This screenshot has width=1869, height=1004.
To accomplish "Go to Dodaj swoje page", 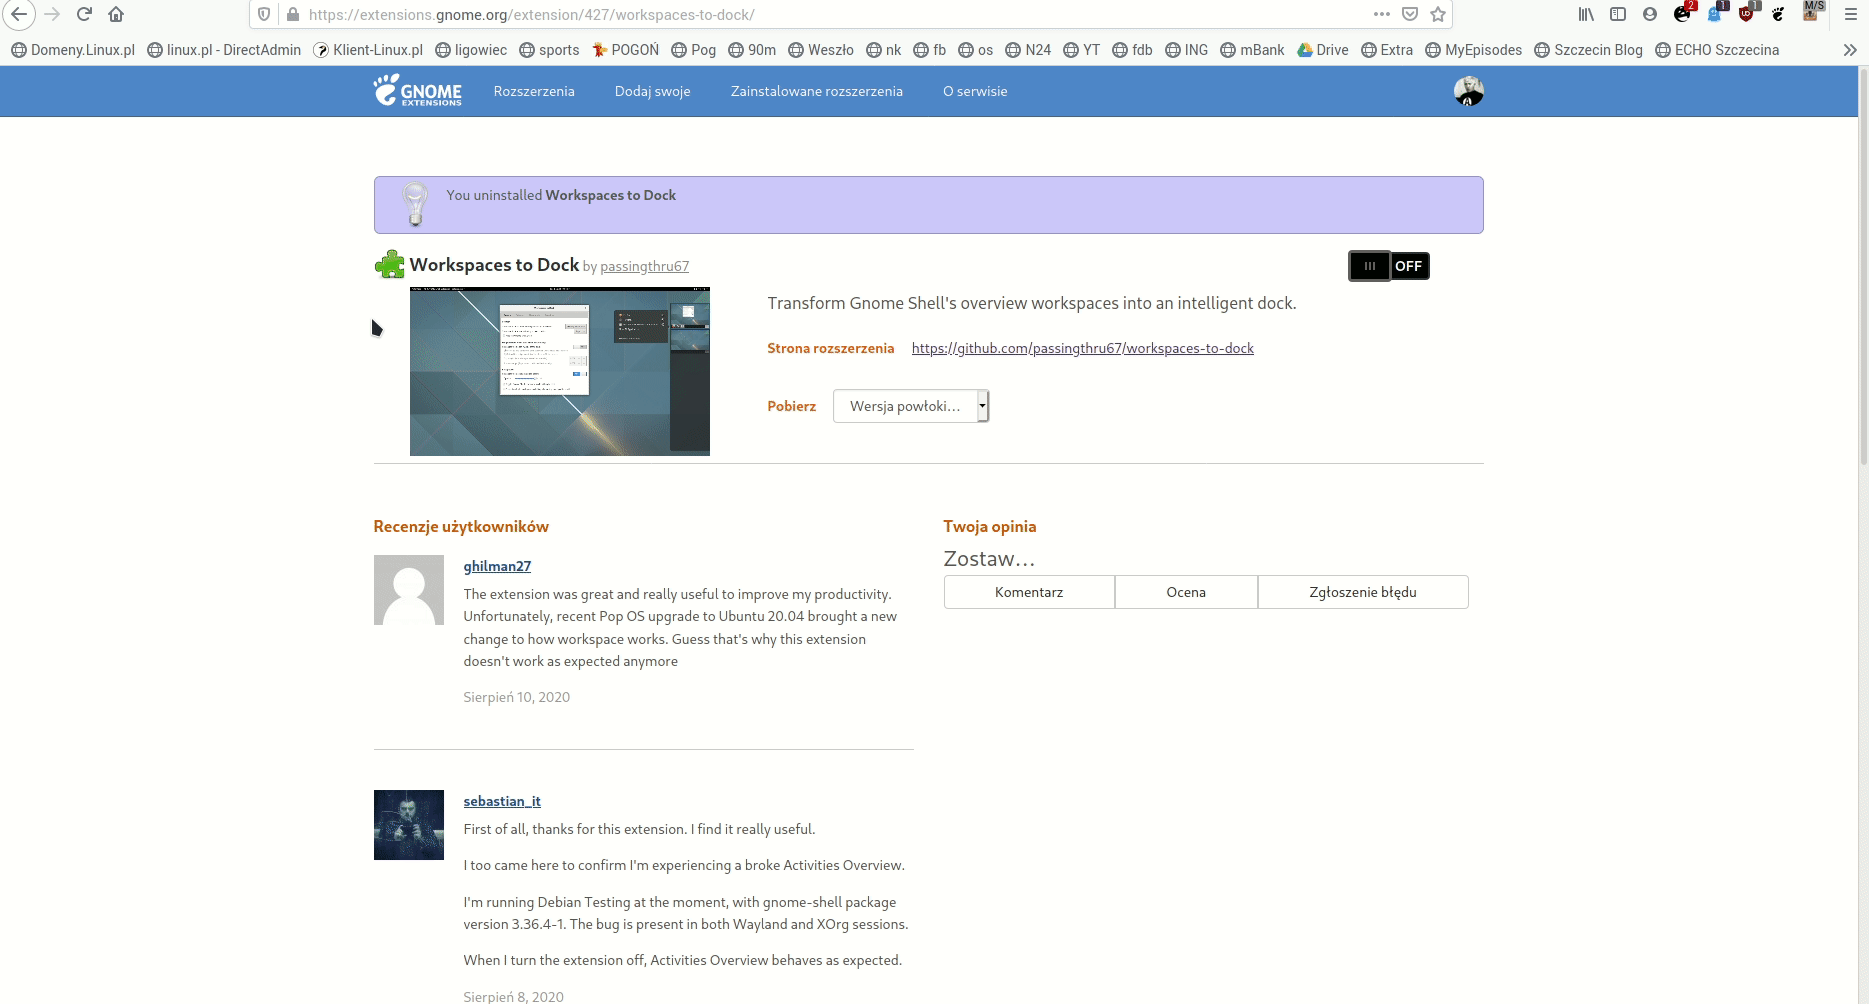I will [x=652, y=91].
